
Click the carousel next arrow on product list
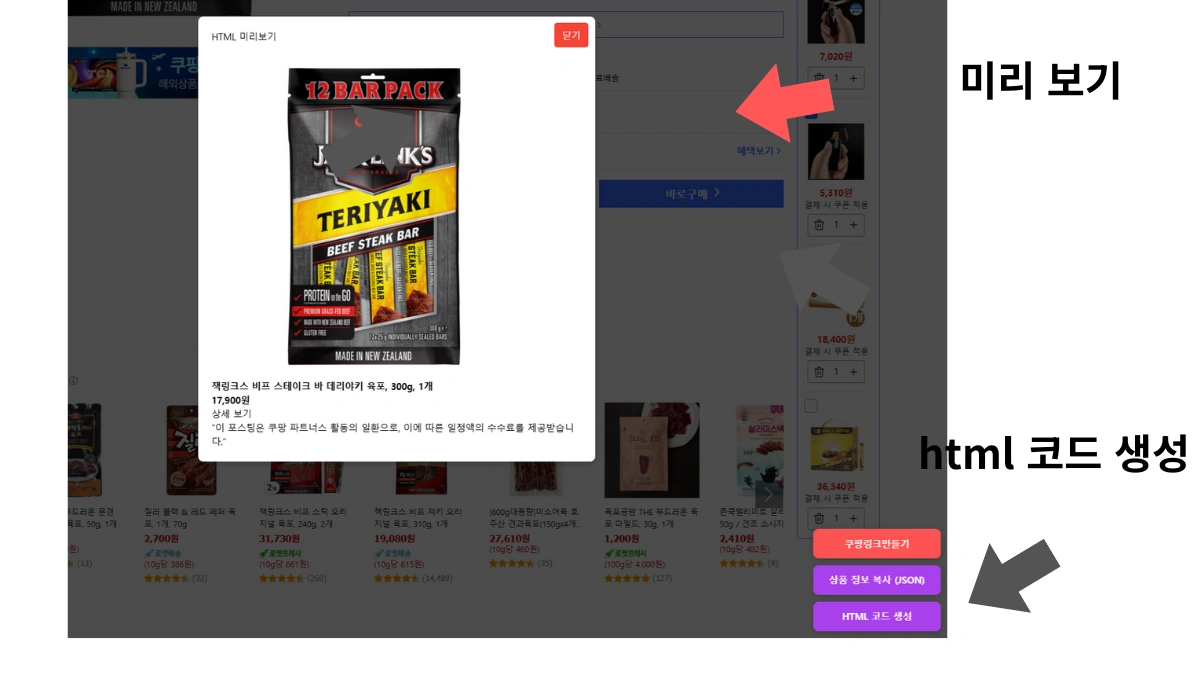point(770,493)
